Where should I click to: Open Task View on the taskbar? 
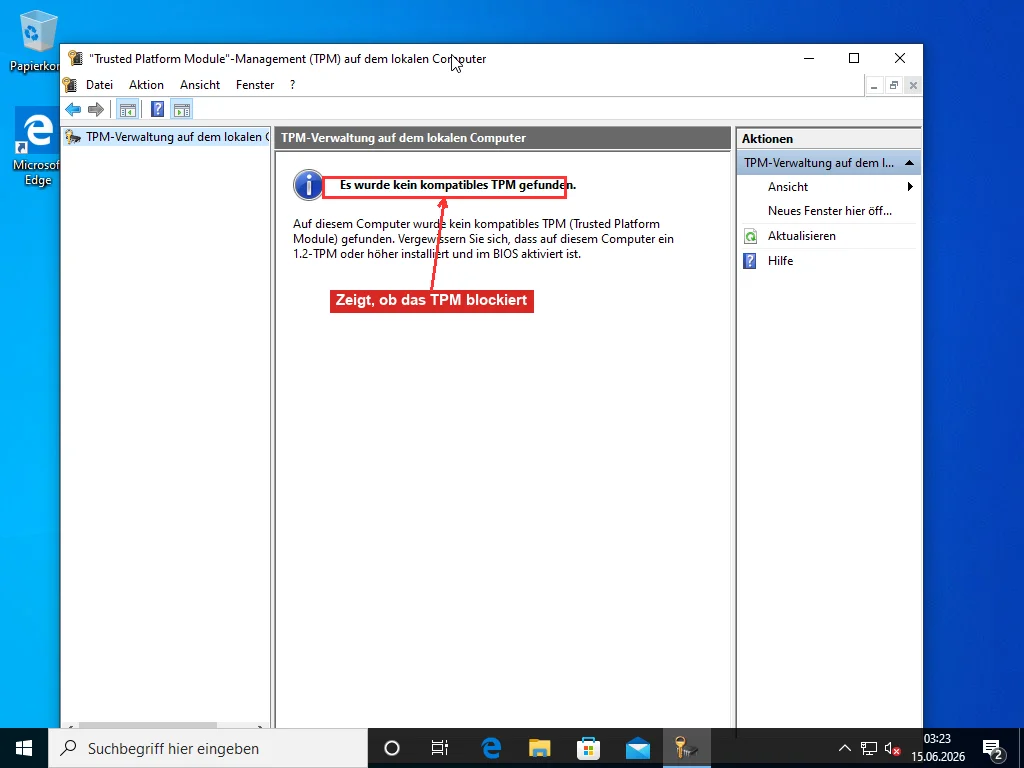coord(440,748)
